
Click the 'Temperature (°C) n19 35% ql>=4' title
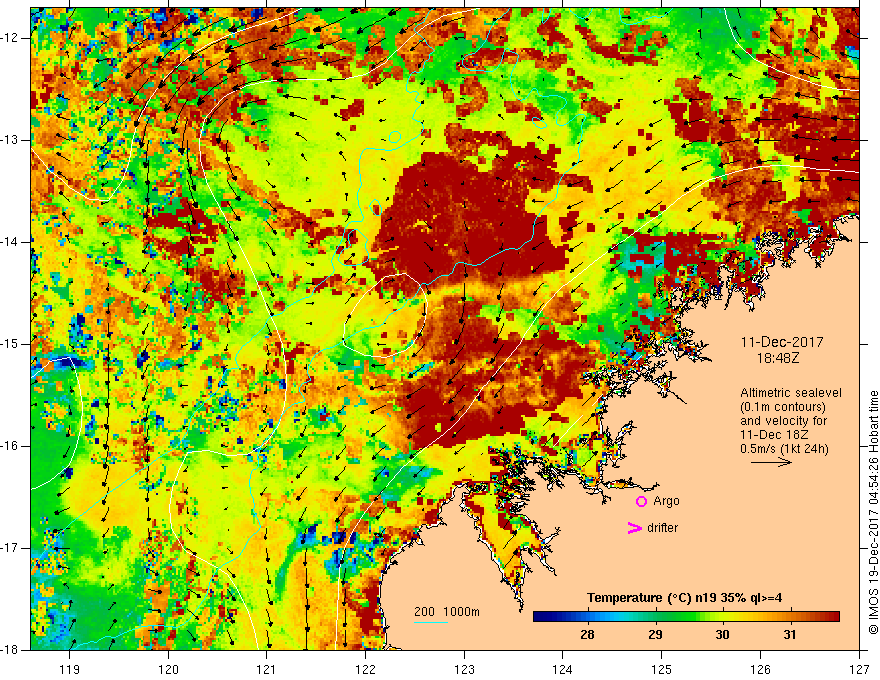pos(684,598)
